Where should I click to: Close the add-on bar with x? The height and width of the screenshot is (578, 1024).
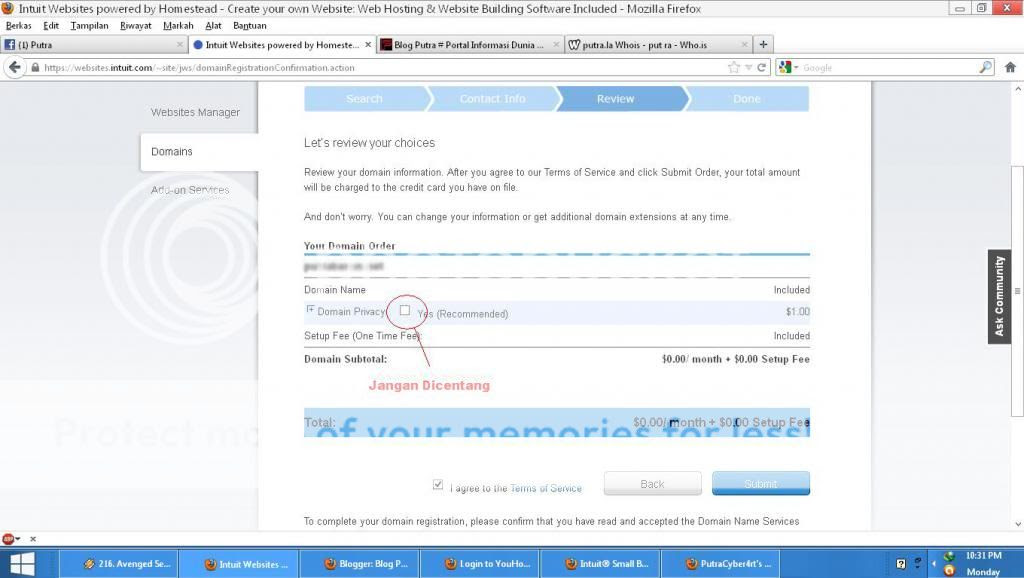click(x=33, y=539)
